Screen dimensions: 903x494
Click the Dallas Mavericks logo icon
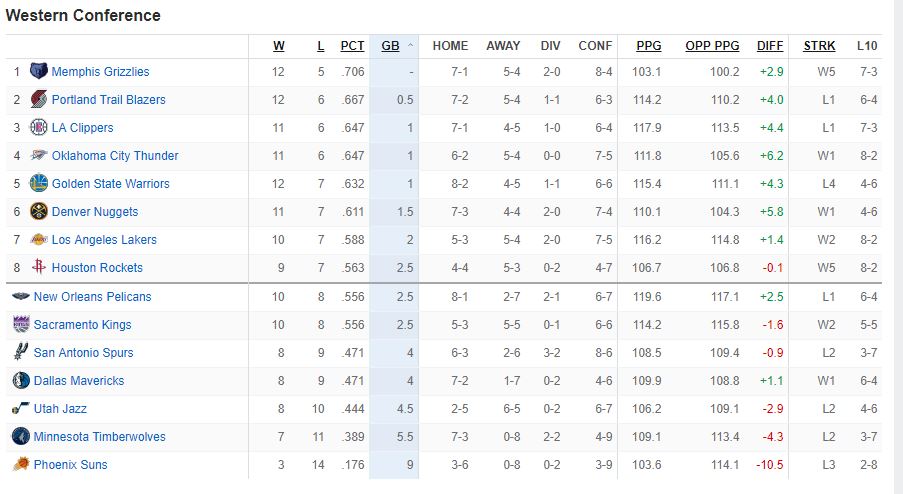coord(21,381)
